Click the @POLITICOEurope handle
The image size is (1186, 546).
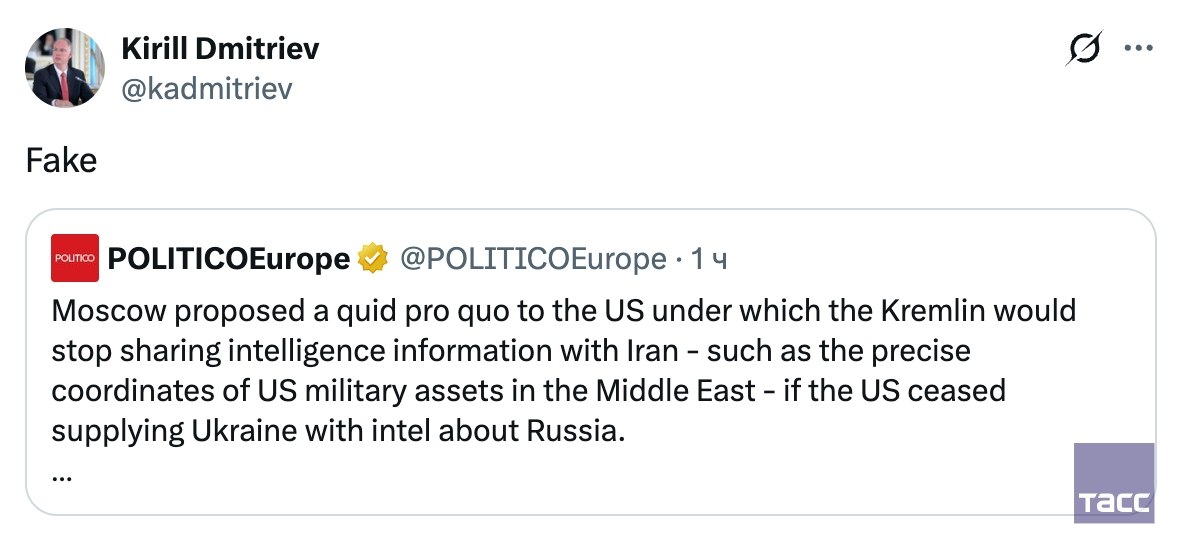pos(533,259)
